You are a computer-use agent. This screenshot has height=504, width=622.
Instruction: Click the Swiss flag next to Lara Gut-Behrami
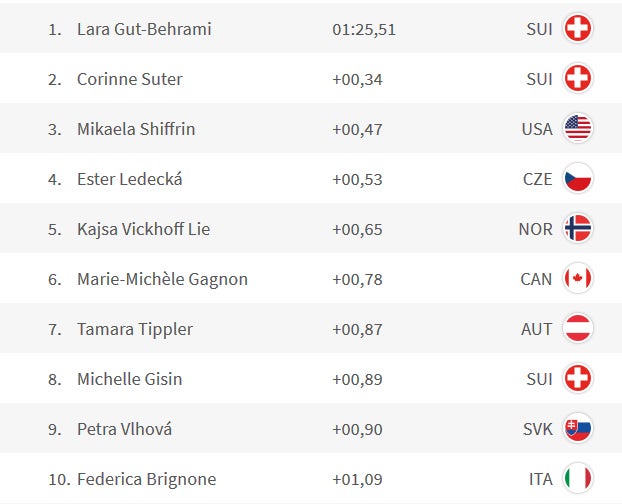[578, 28]
